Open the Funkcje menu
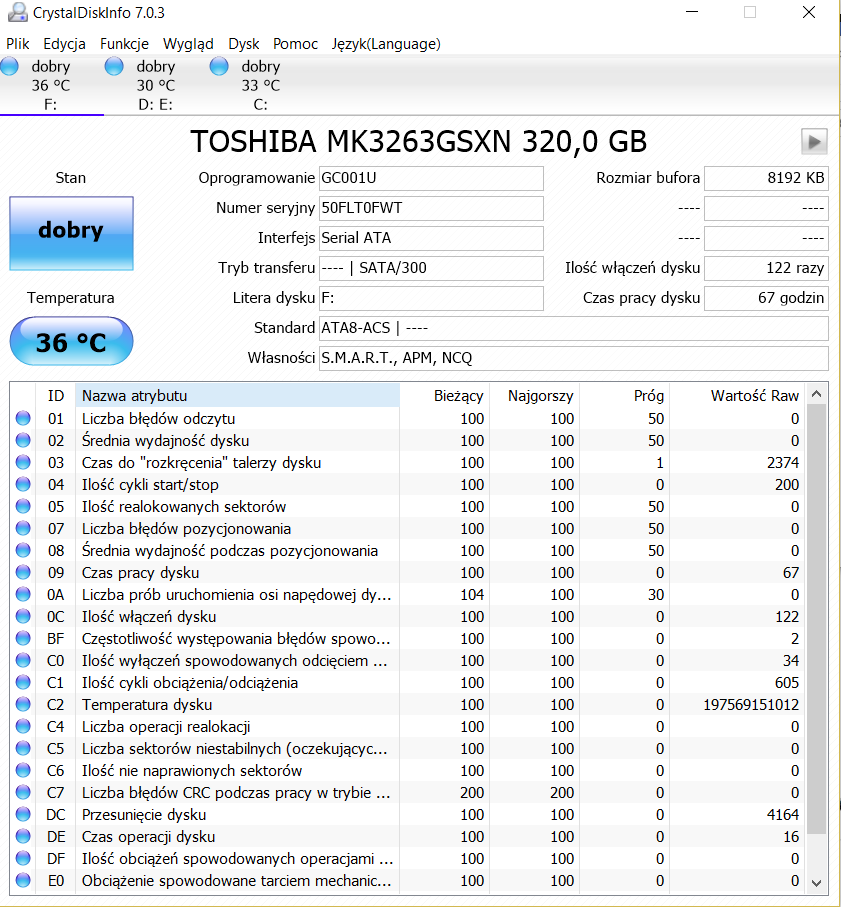This screenshot has height=907, width=841. click(x=124, y=44)
